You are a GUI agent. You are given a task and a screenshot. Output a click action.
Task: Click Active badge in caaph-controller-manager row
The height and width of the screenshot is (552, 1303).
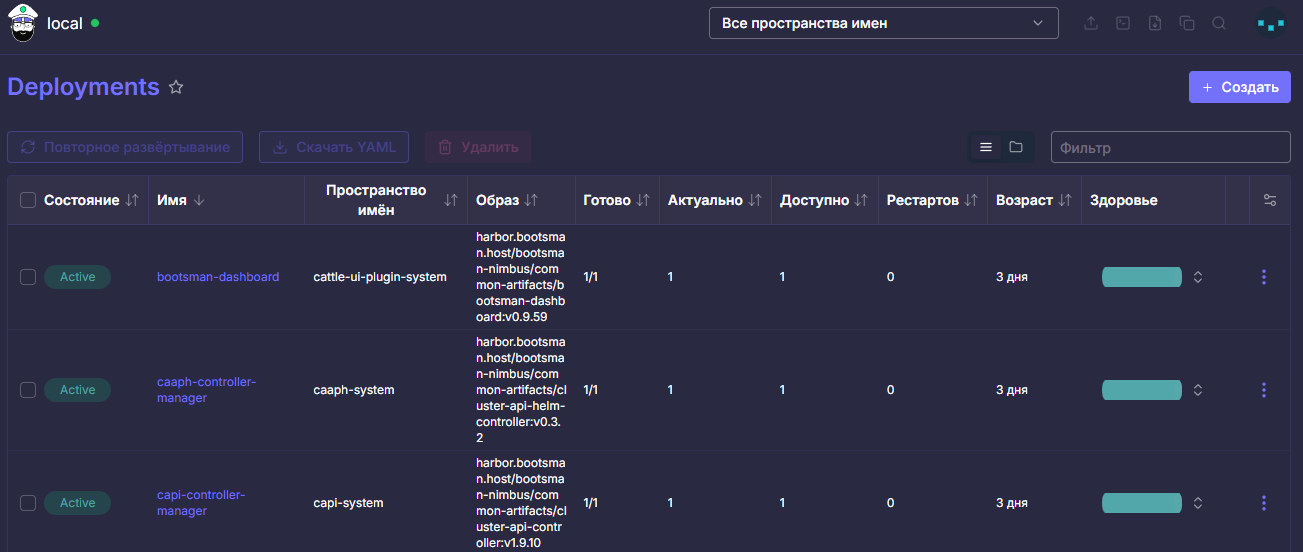(77, 390)
